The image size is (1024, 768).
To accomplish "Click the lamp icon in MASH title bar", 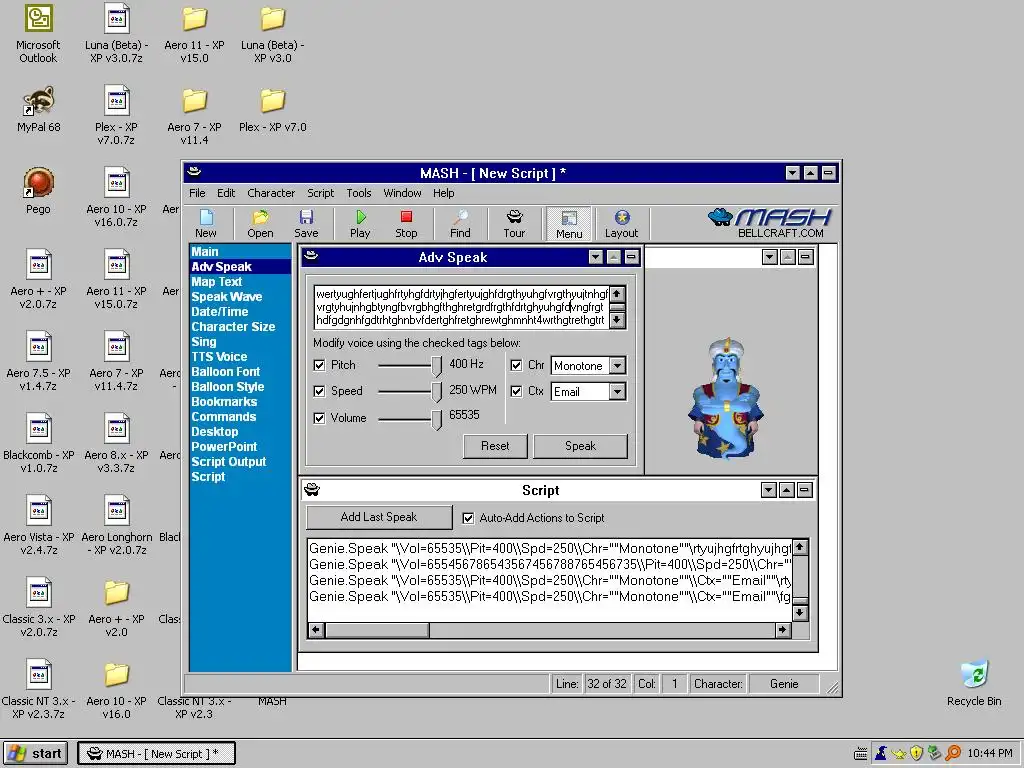I will point(194,172).
